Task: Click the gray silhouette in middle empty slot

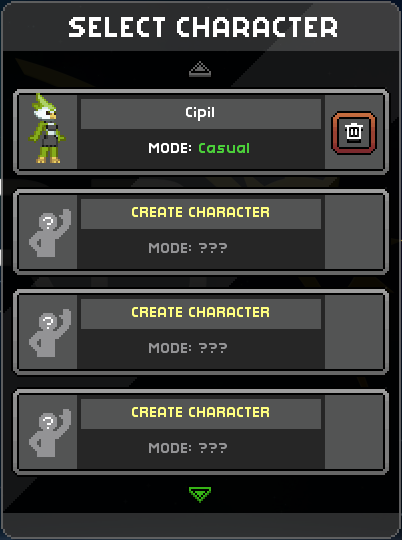Action: click(x=50, y=333)
